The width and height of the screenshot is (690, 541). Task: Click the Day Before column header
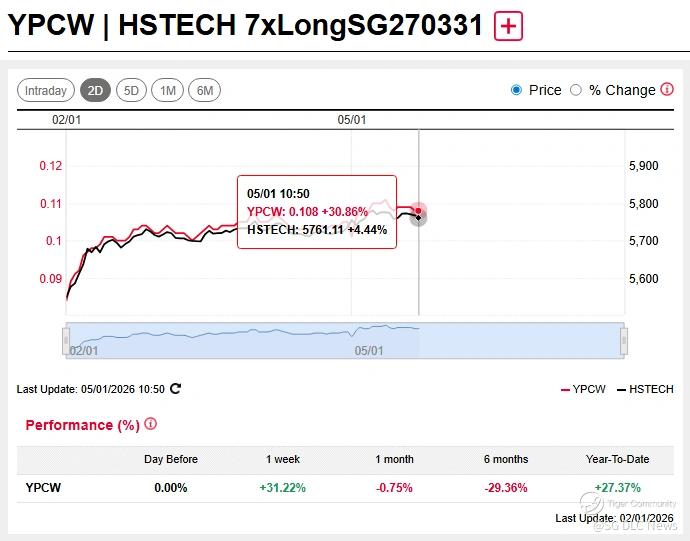(x=171, y=459)
